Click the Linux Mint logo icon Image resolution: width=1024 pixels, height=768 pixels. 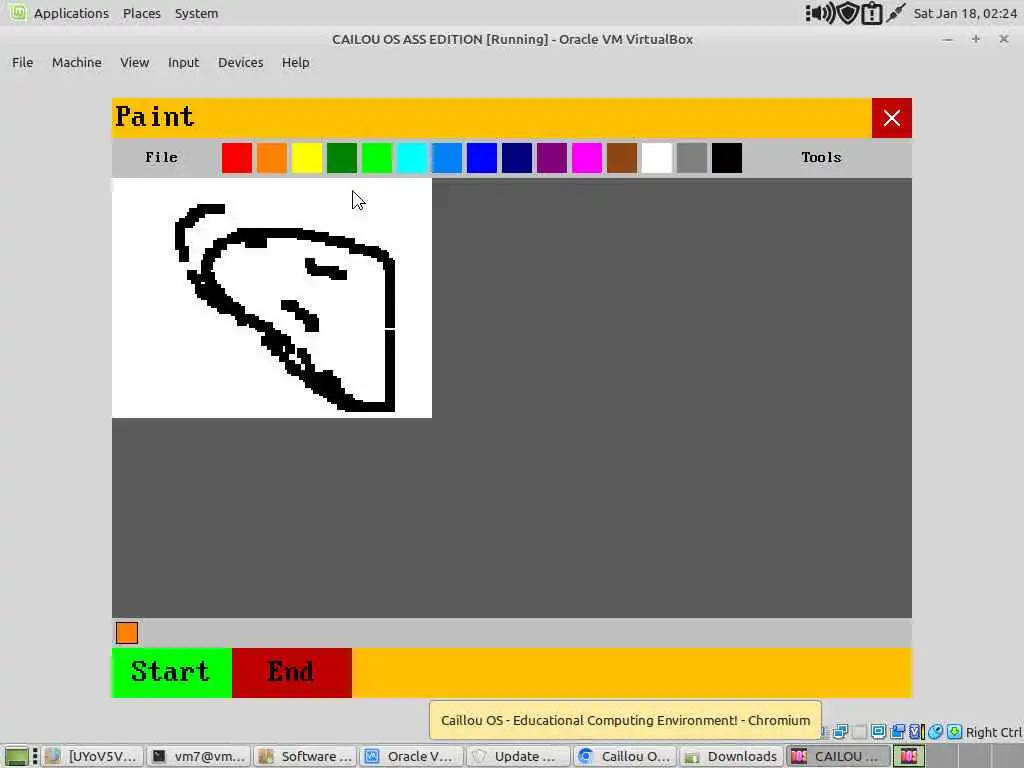18,12
